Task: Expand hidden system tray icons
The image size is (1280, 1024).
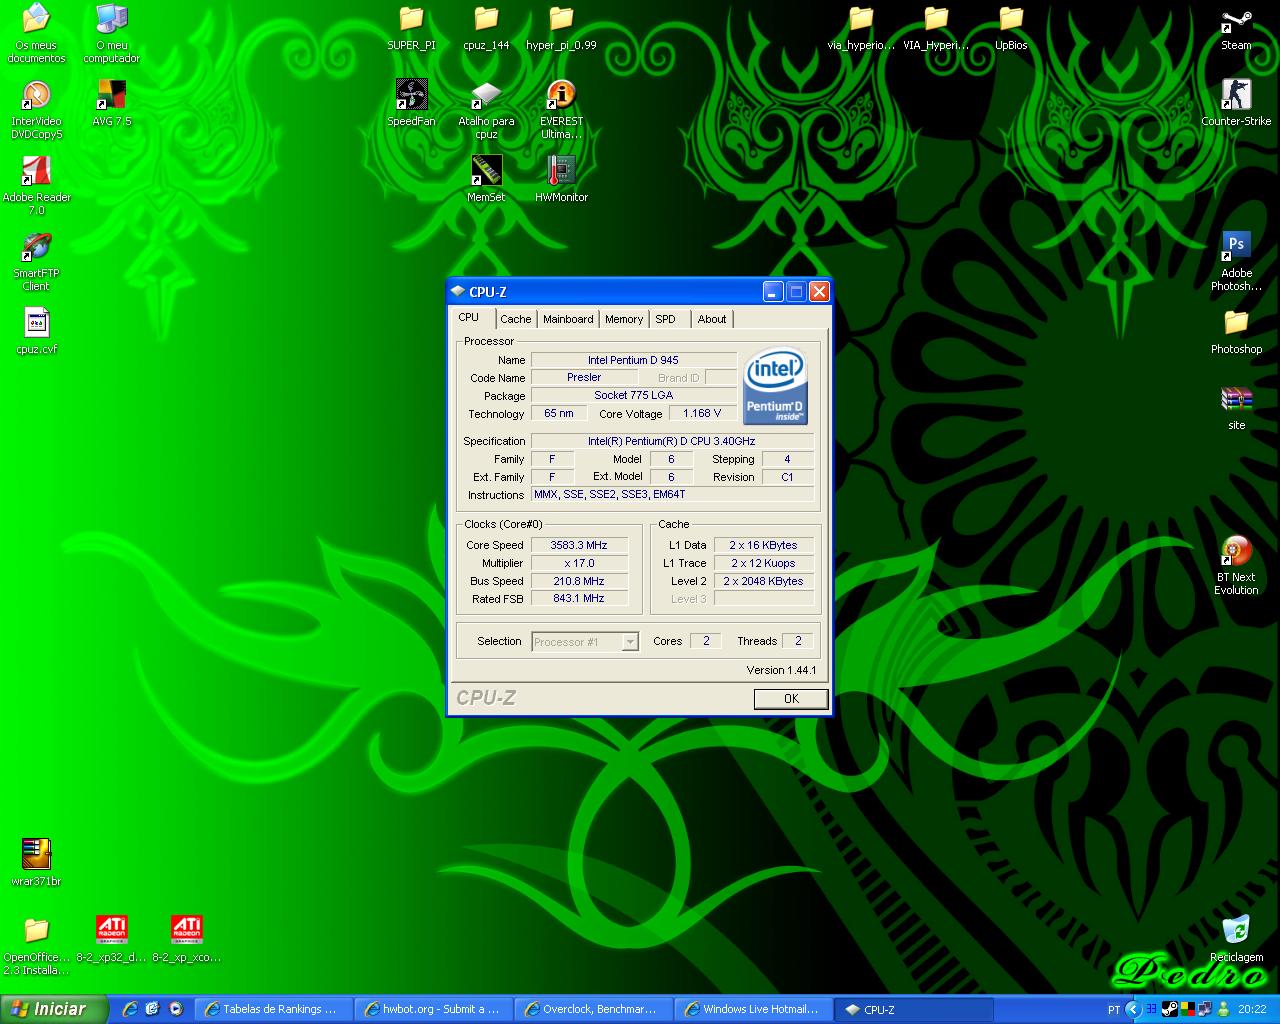Action: tap(1133, 1010)
